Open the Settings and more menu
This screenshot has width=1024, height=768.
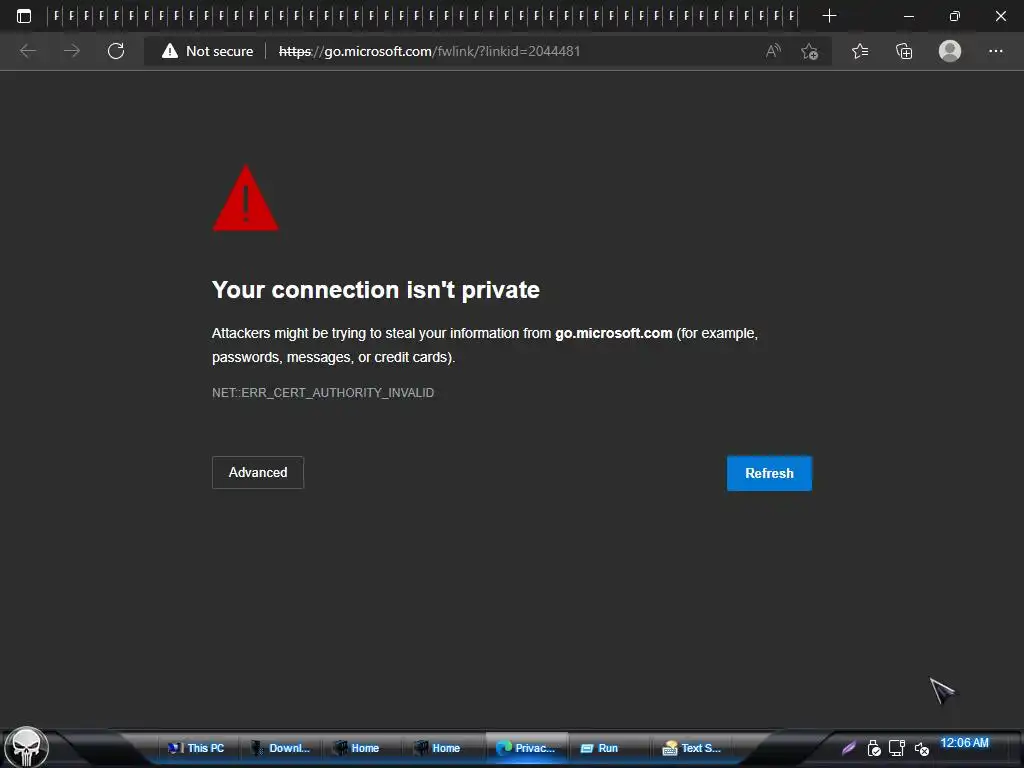[x=995, y=51]
